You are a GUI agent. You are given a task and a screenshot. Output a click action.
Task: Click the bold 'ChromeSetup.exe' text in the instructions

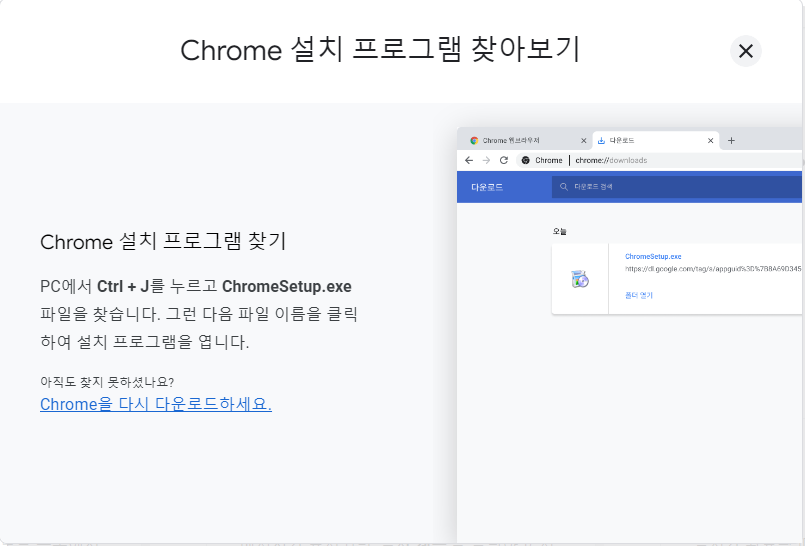click(x=286, y=286)
